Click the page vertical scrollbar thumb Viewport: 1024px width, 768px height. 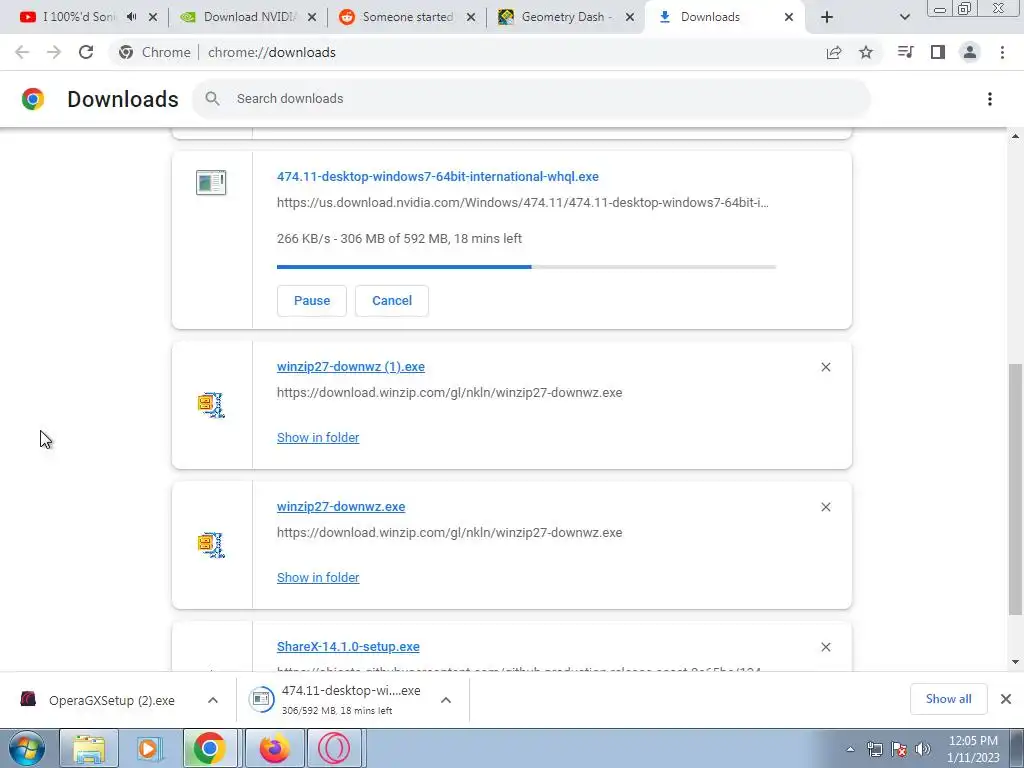tap(1015, 489)
